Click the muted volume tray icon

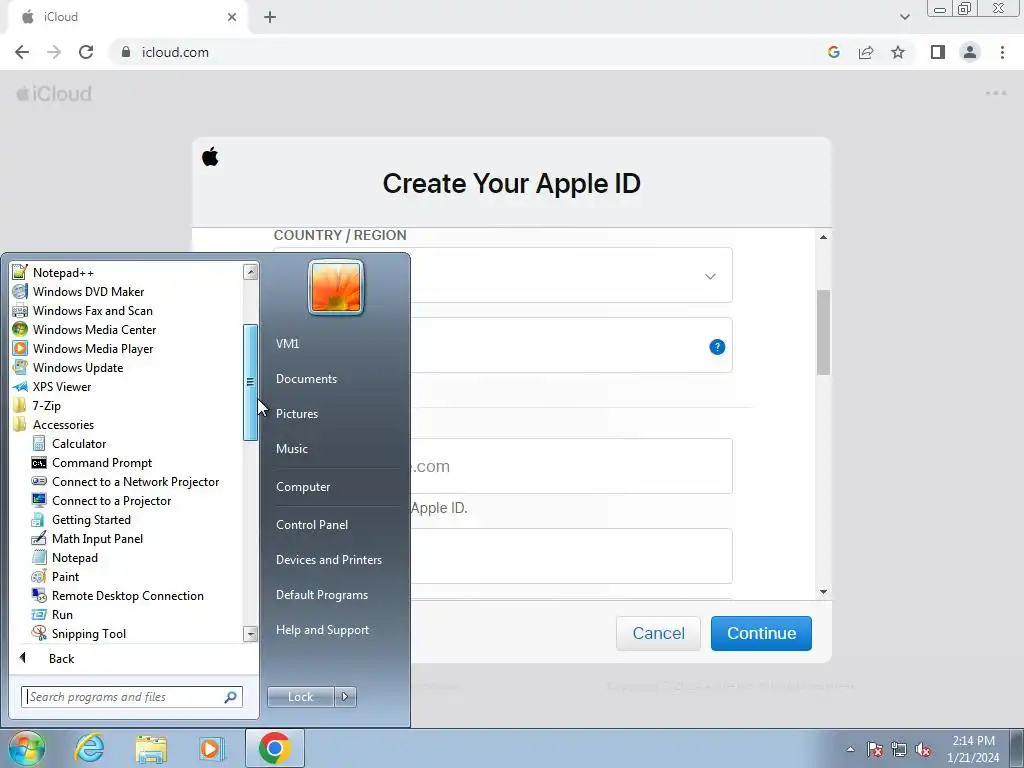click(x=923, y=749)
